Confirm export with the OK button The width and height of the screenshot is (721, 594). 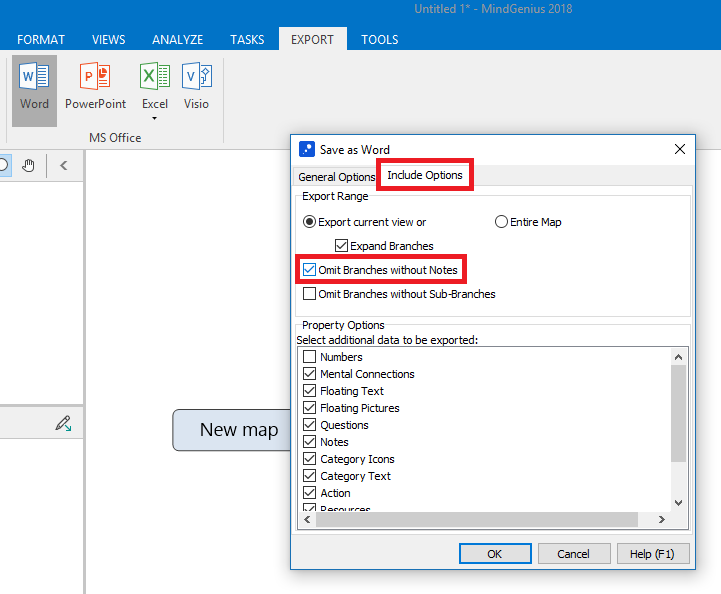(495, 554)
